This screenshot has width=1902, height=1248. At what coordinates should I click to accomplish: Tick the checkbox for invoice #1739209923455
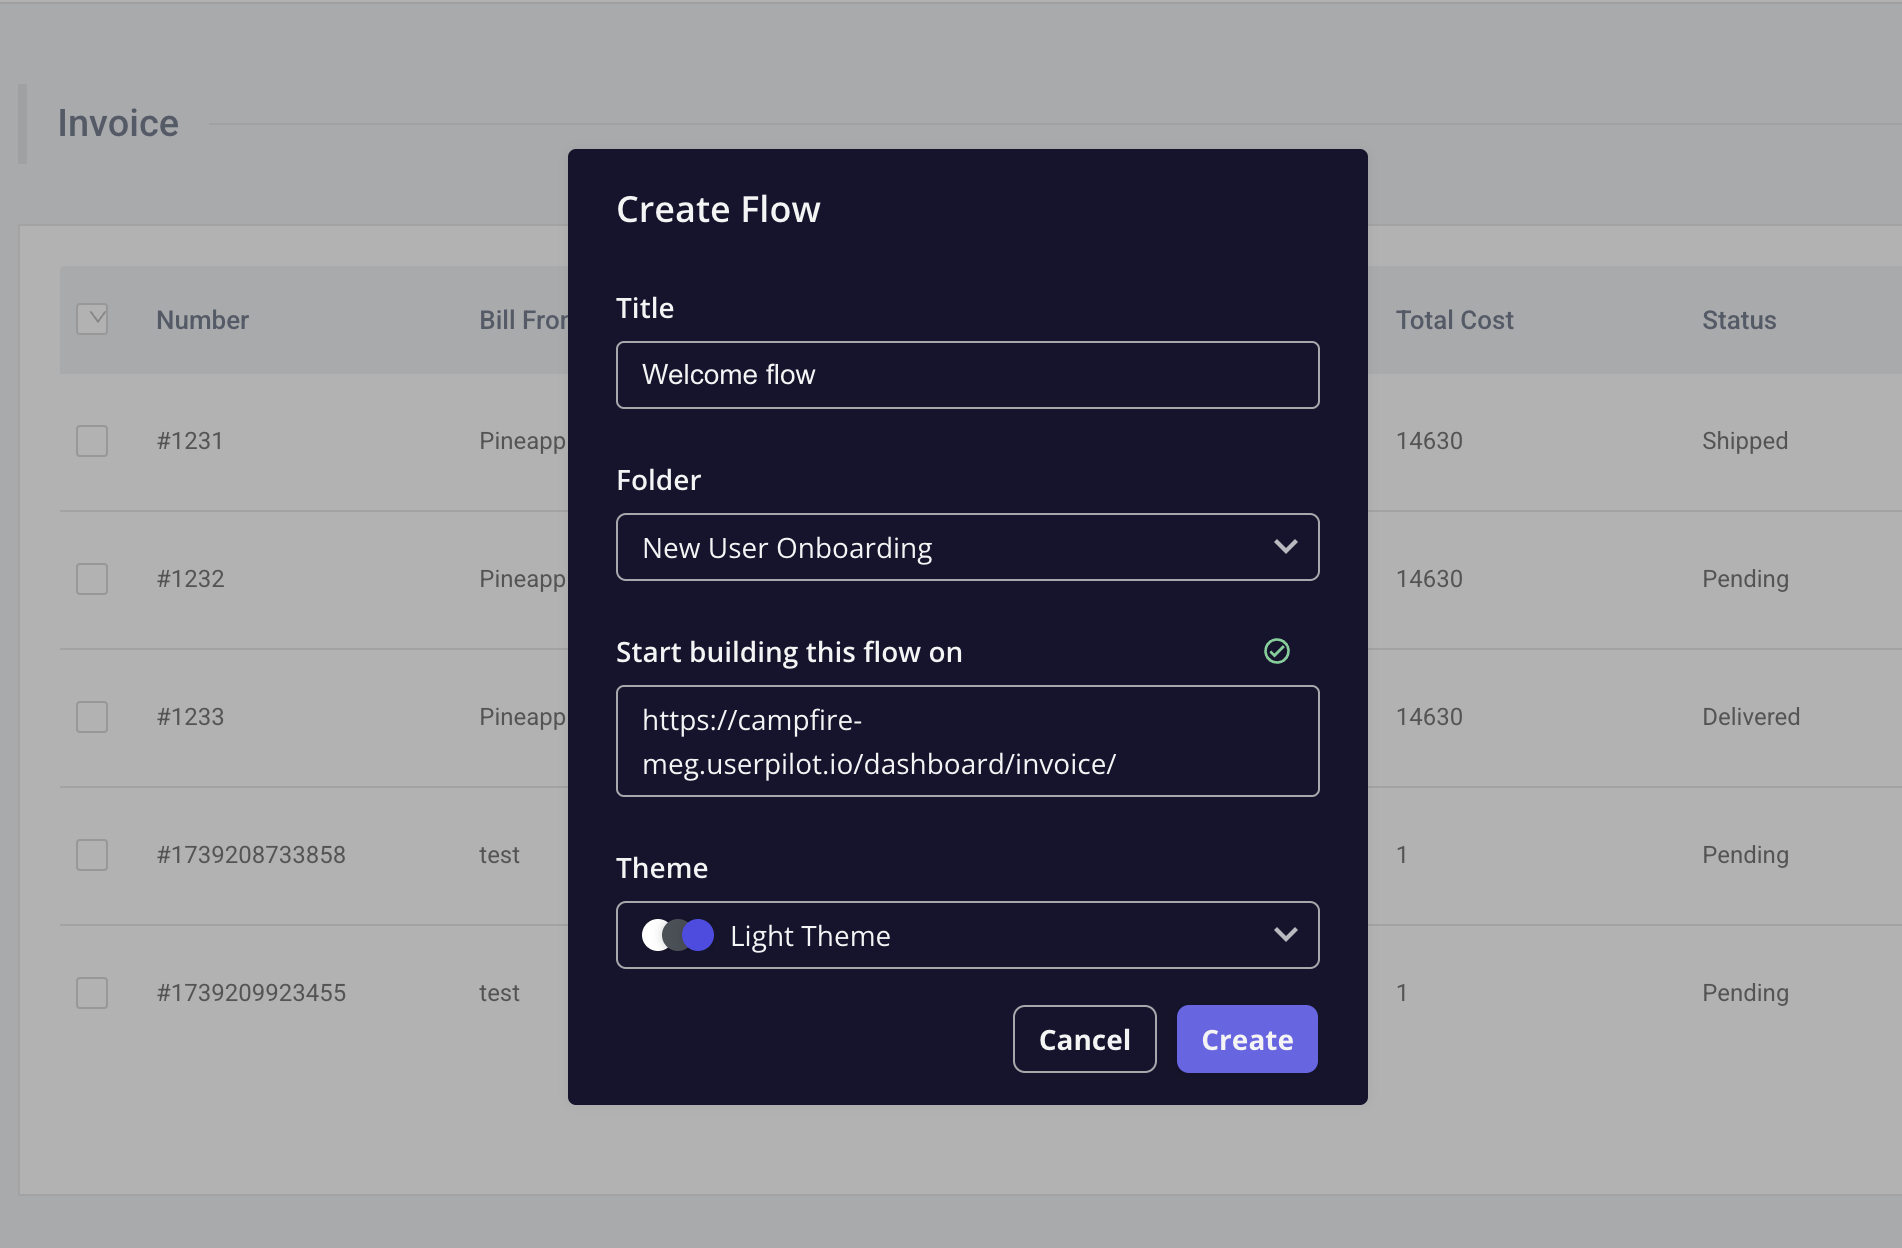pyautogui.click(x=92, y=993)
